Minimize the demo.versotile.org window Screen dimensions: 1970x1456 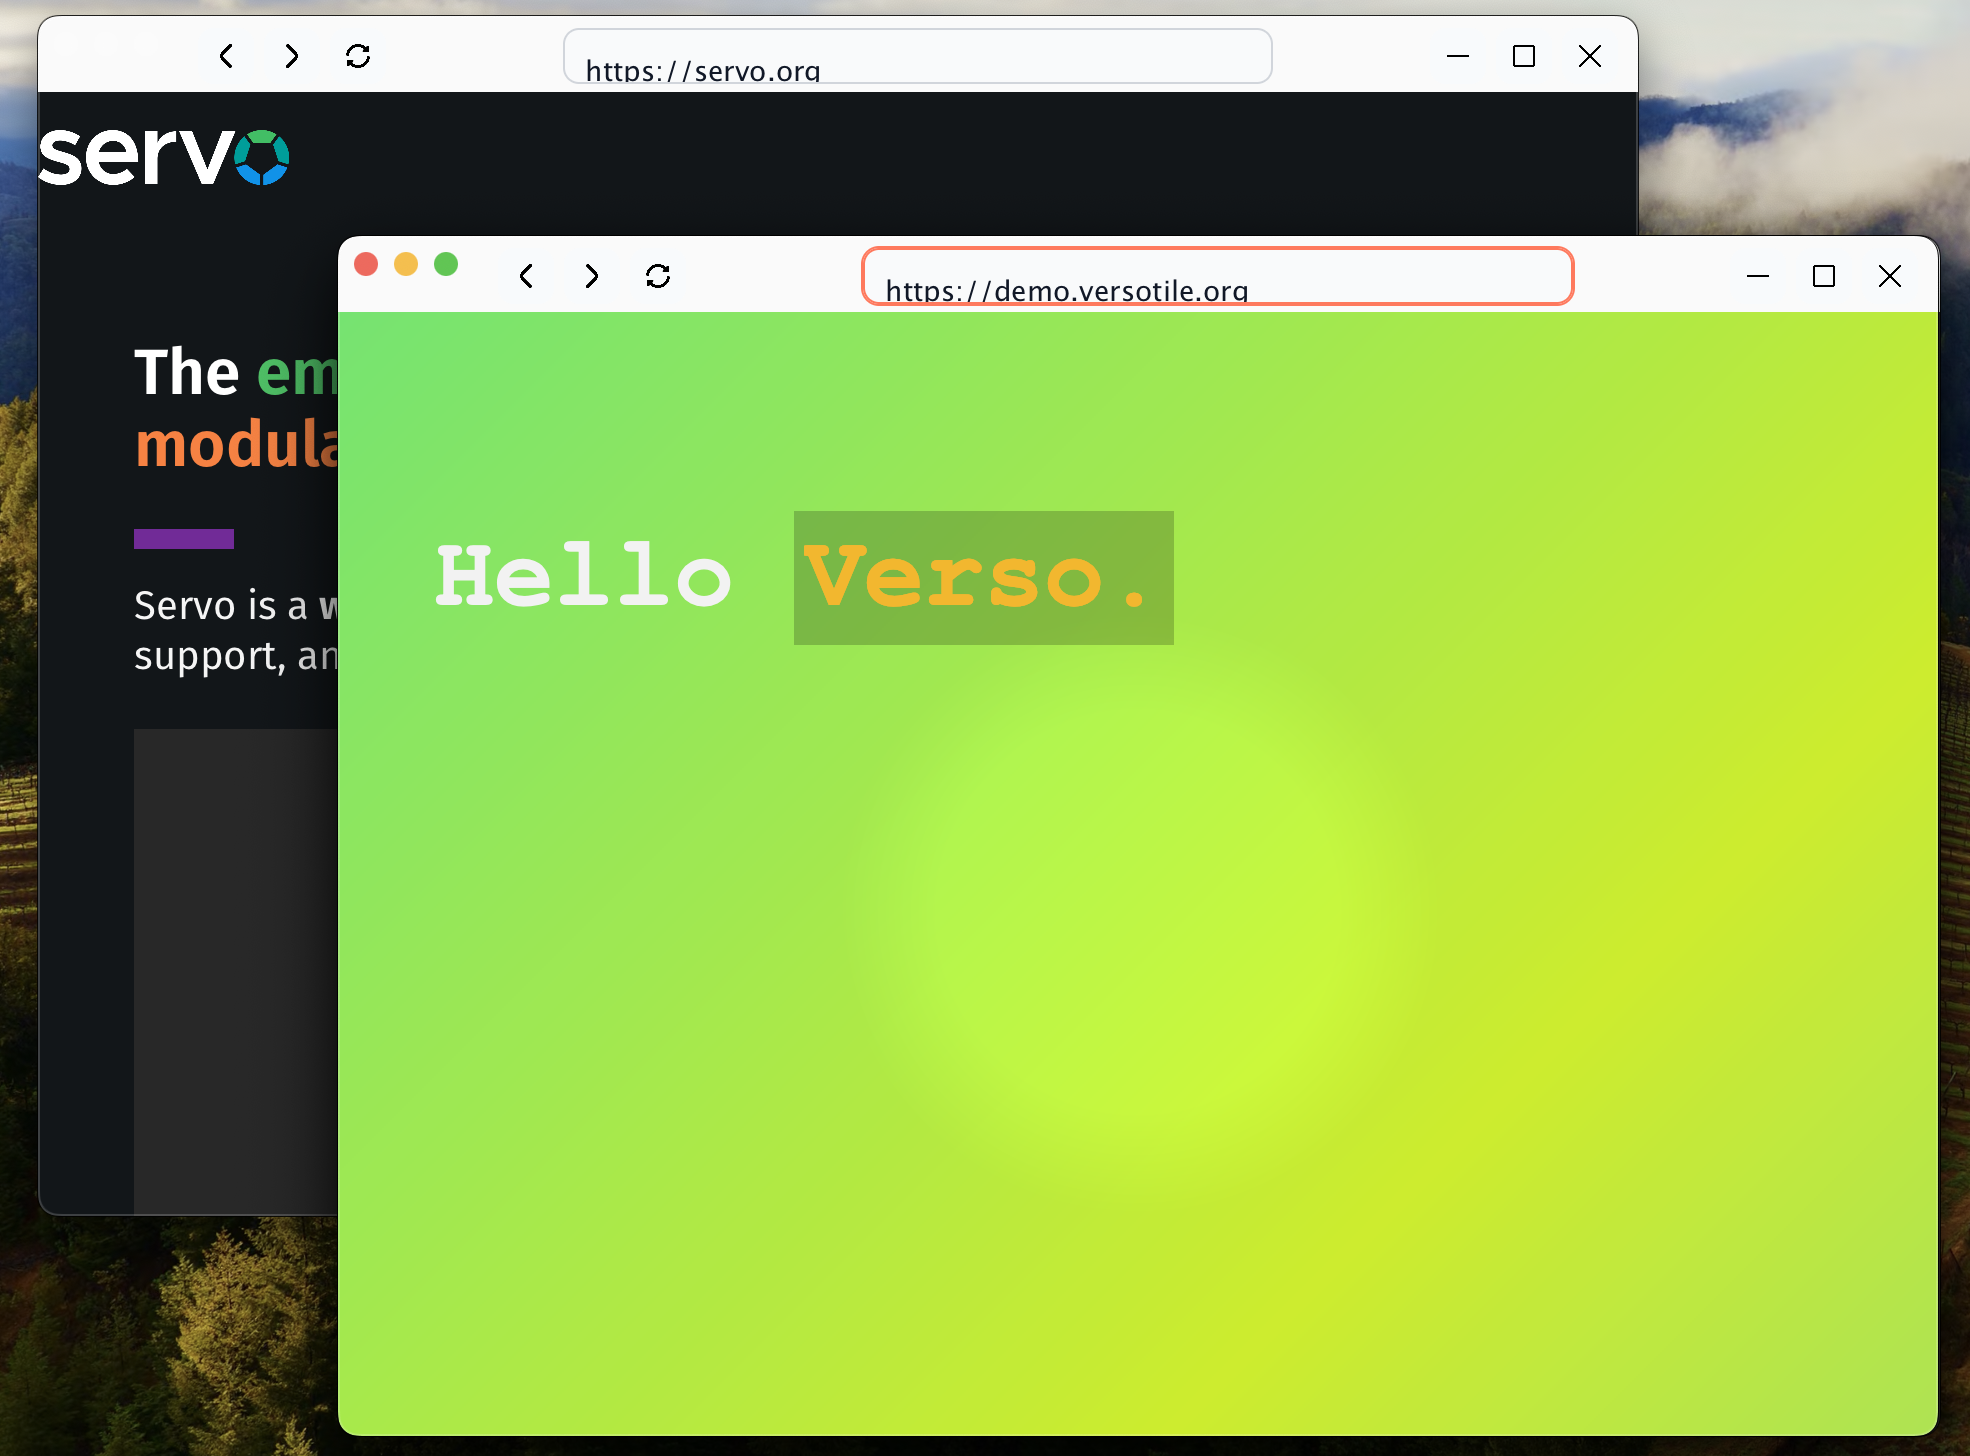tap(1758, 276)
